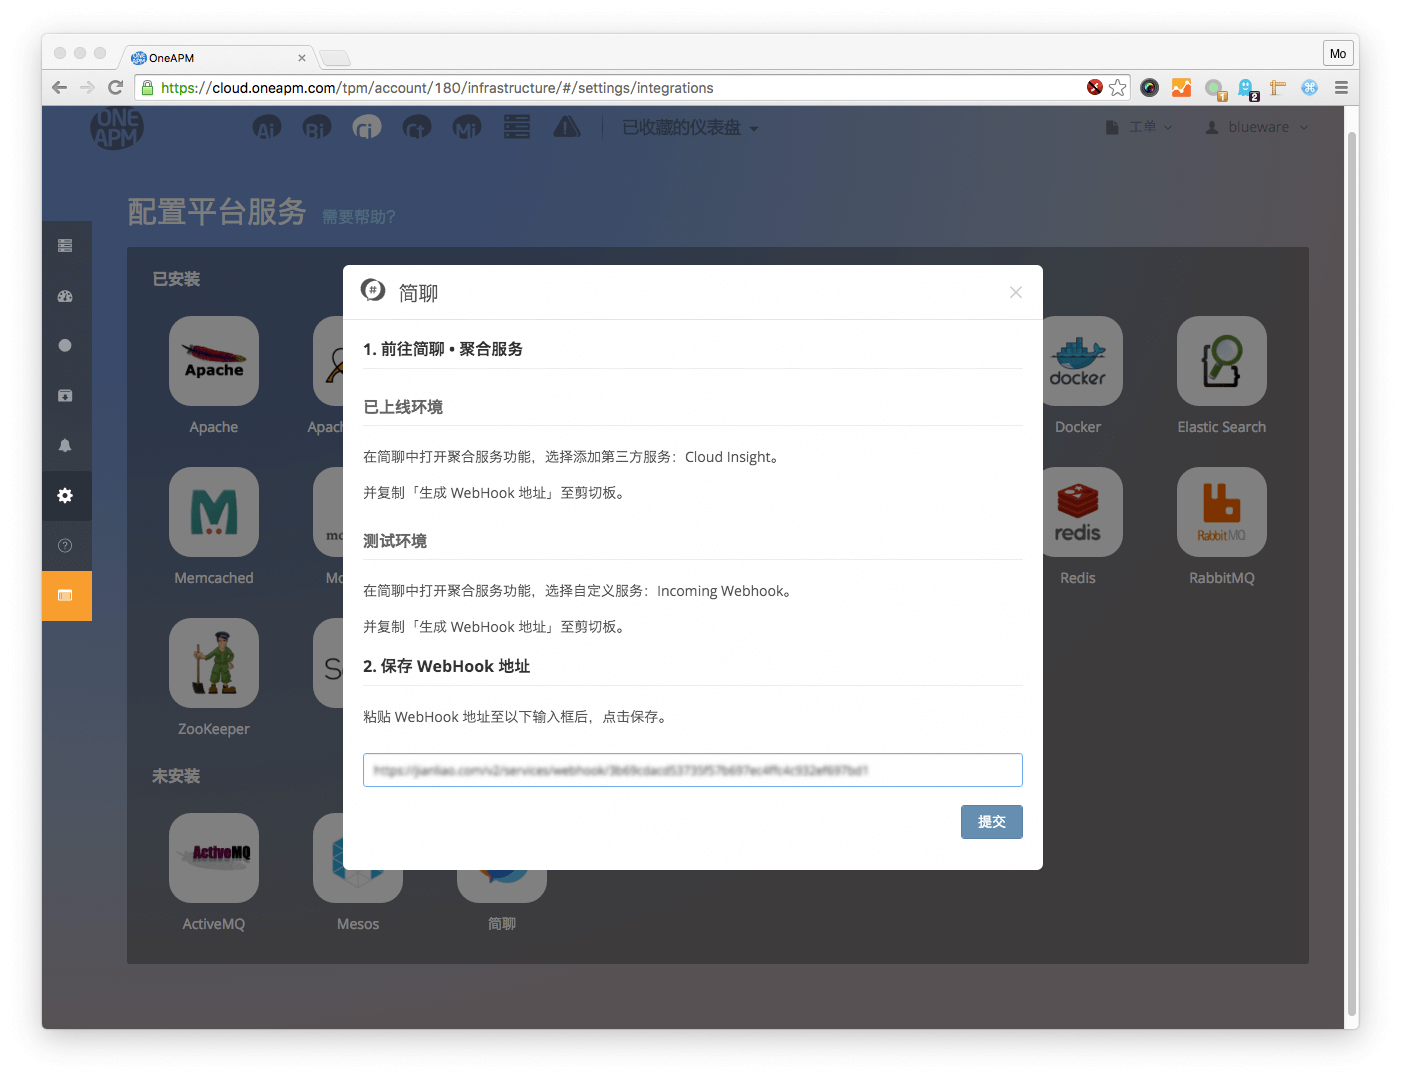Click the orange sidebar button icon
Image resolution: width=1401 pixels, height=1079 pixels.
(66, 596)
